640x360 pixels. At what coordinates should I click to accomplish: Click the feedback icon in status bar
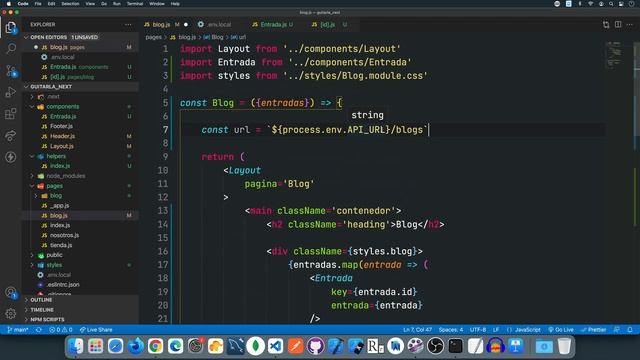pos(617,330)
